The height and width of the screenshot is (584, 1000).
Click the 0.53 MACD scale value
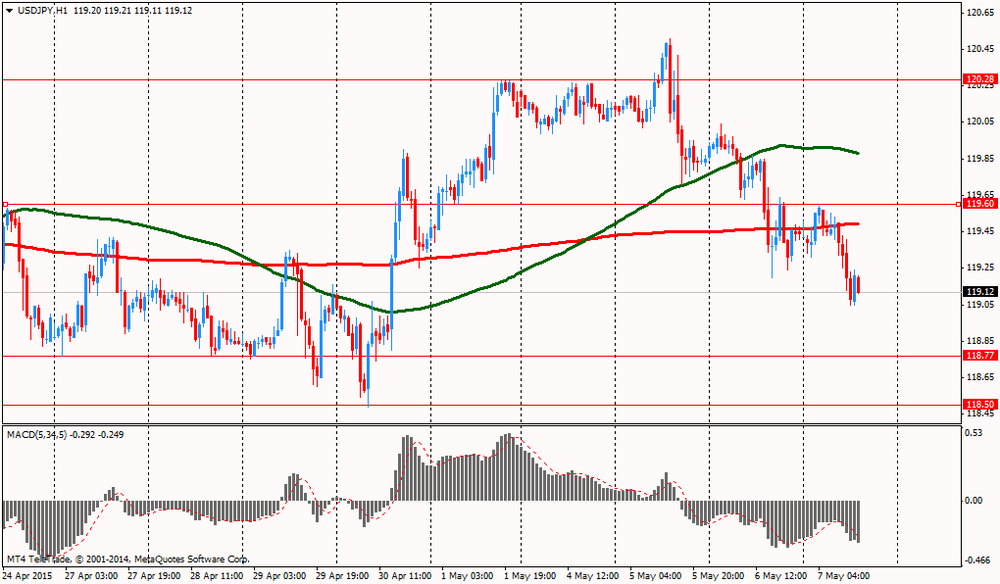point(974,433)
